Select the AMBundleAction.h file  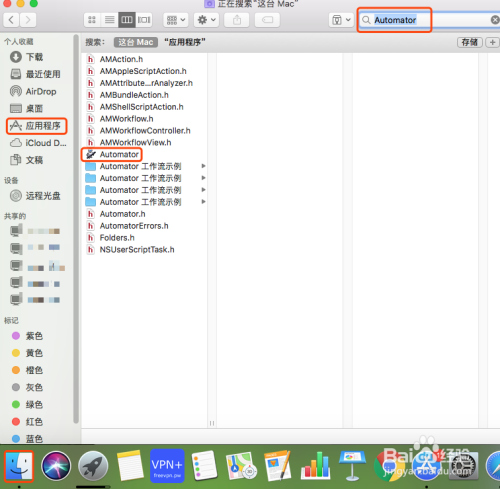[127, 95]
